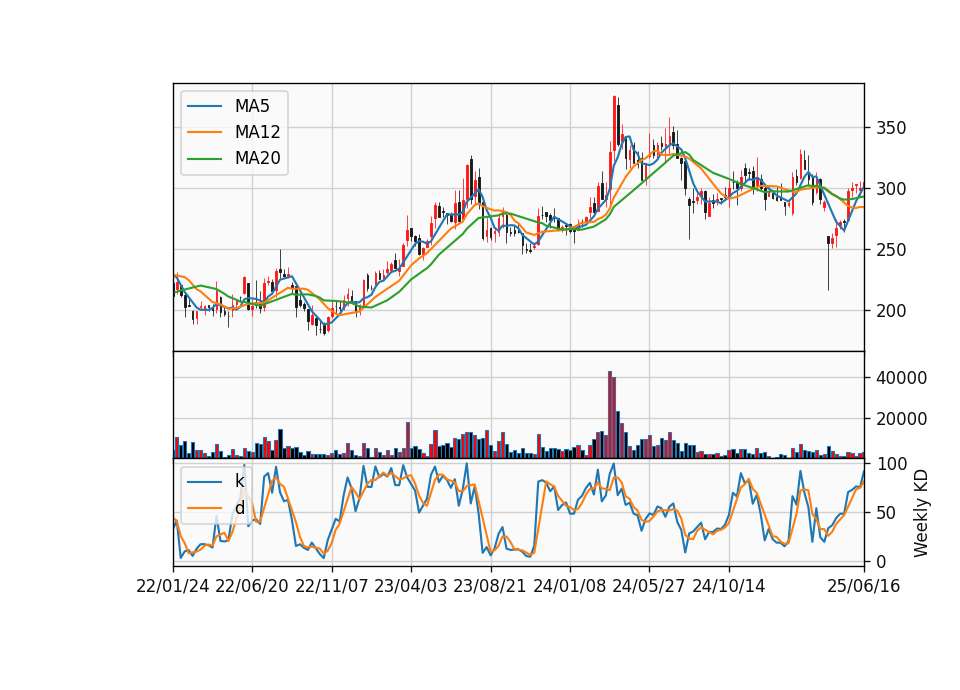Click the 24/05/27 date label
The width and height of the screenshot is (960, 690).
[649, 586]
